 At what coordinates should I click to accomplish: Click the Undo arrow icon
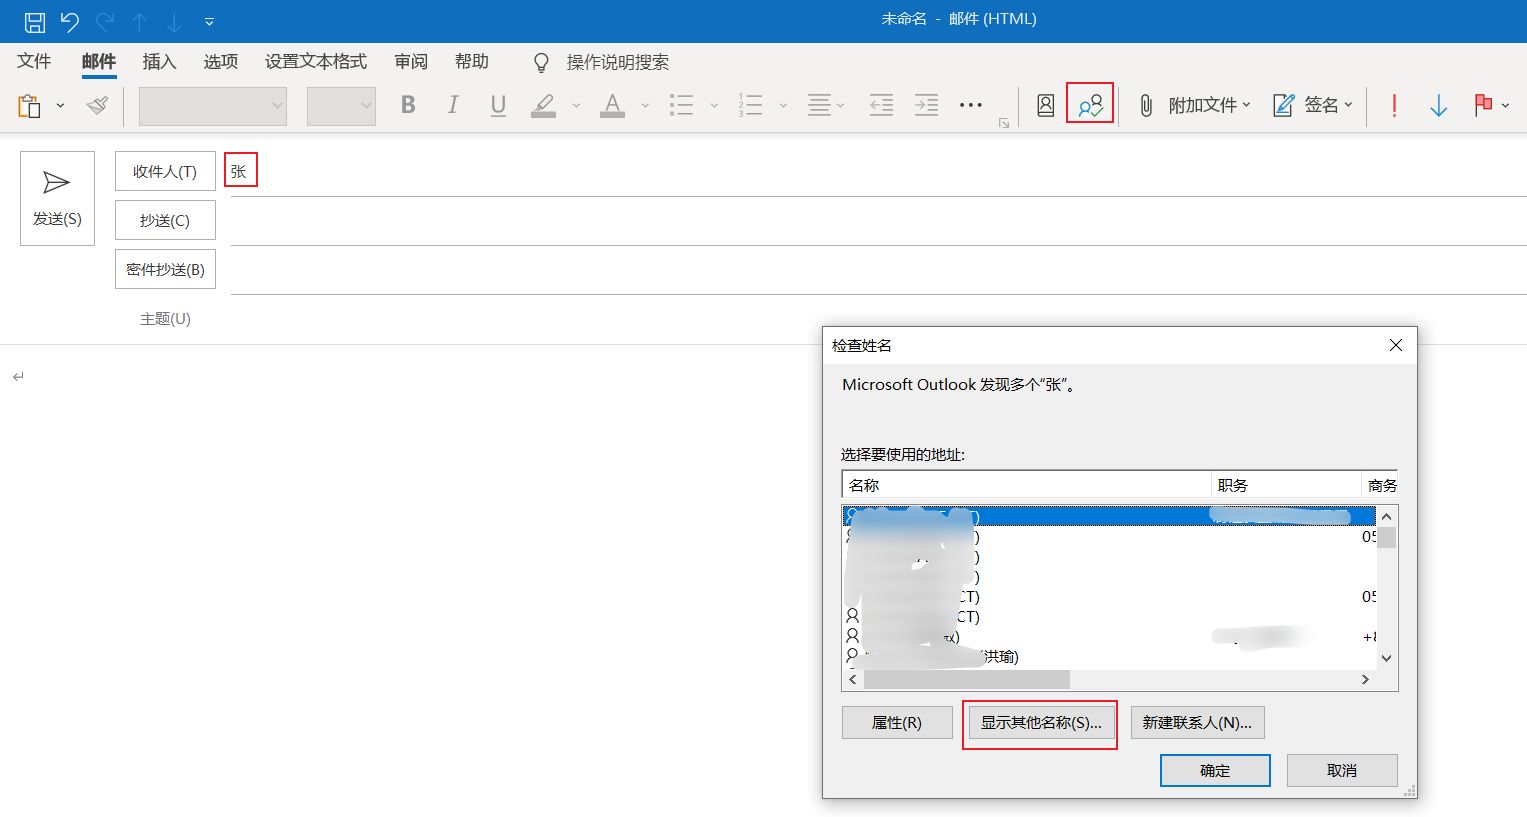[69, 21]
